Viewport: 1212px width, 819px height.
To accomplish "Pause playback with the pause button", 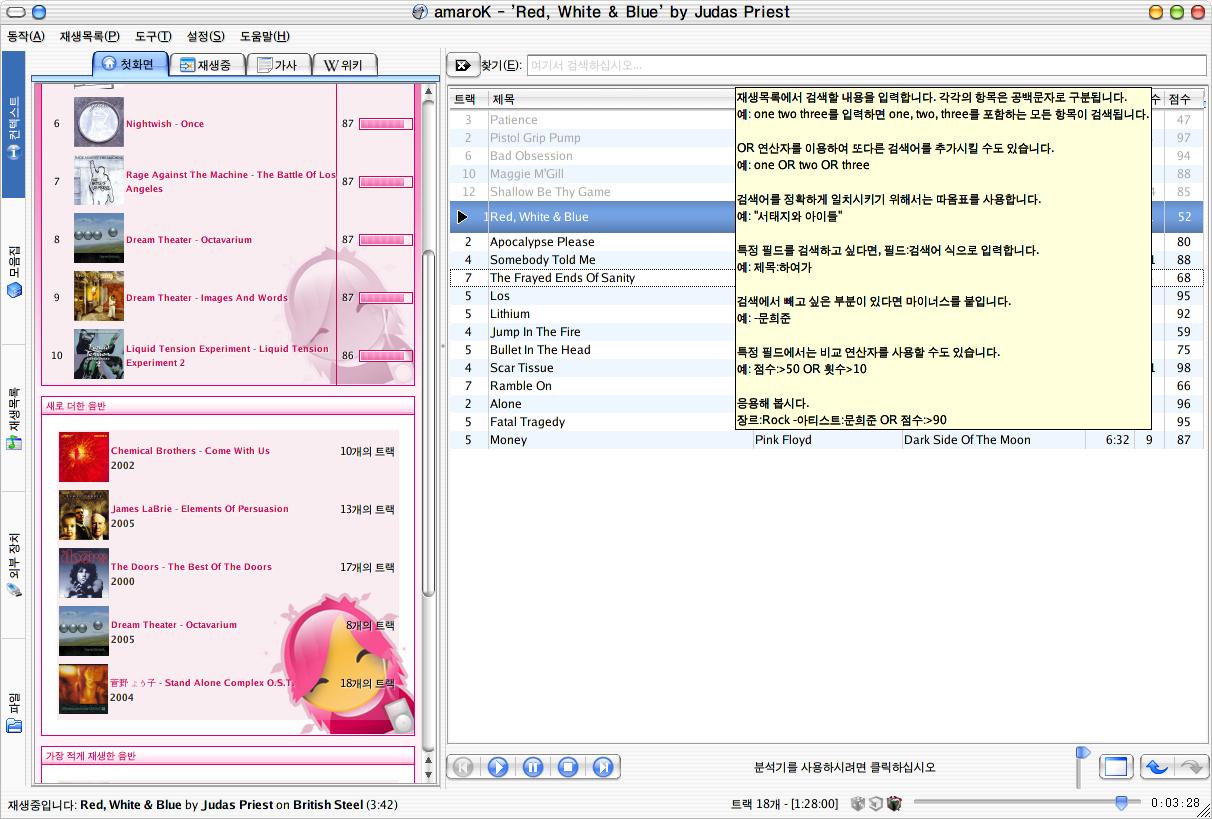I will [533, 767].
